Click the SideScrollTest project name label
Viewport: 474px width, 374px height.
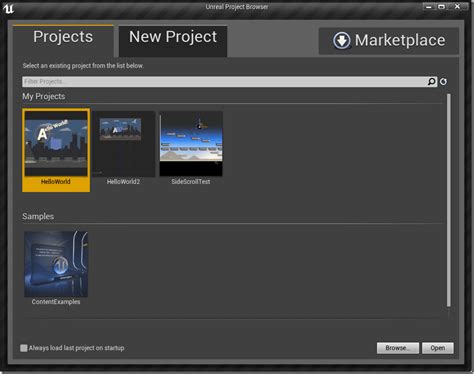coord(191,182)
